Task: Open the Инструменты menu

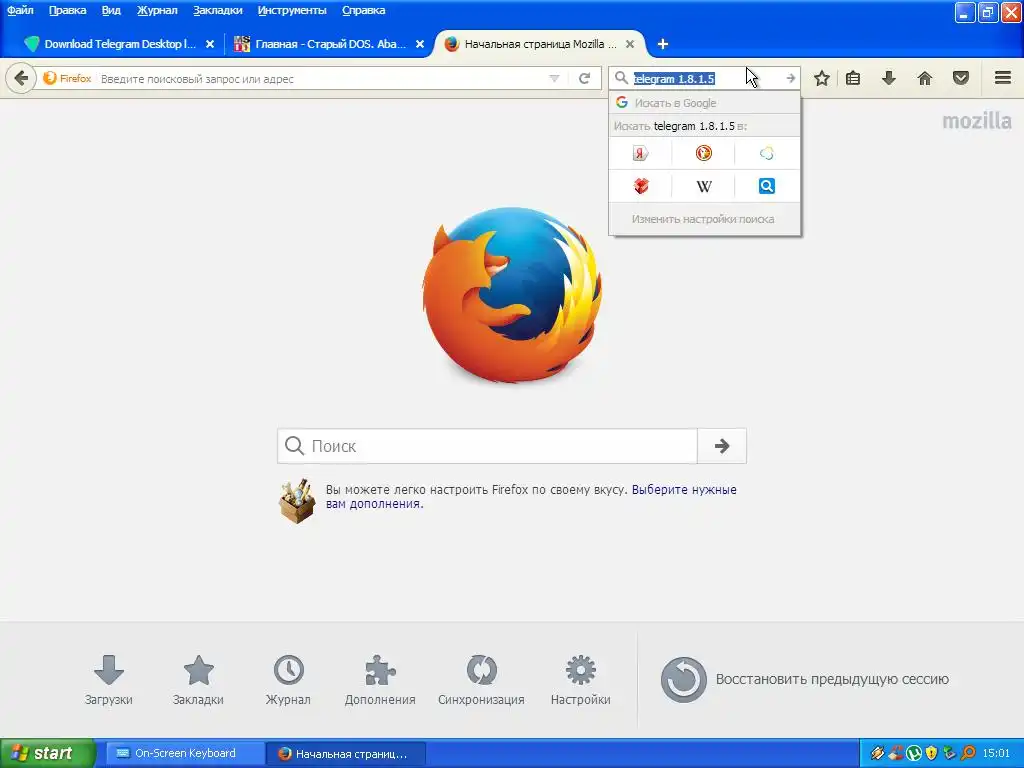Action: click(292, 10)
